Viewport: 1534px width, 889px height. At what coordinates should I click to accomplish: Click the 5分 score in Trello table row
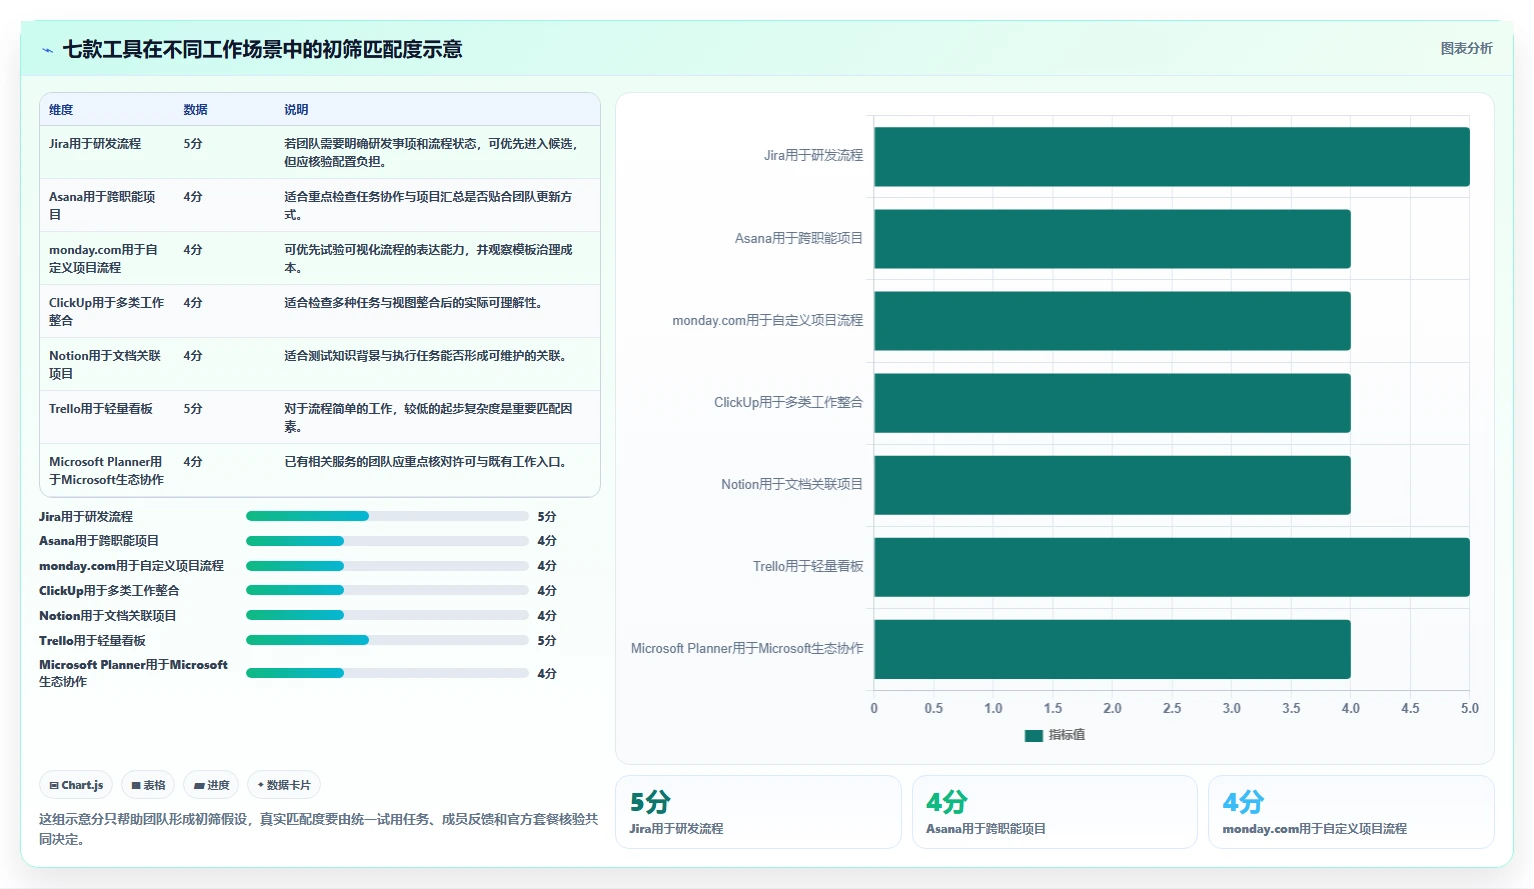click(193, 409)
